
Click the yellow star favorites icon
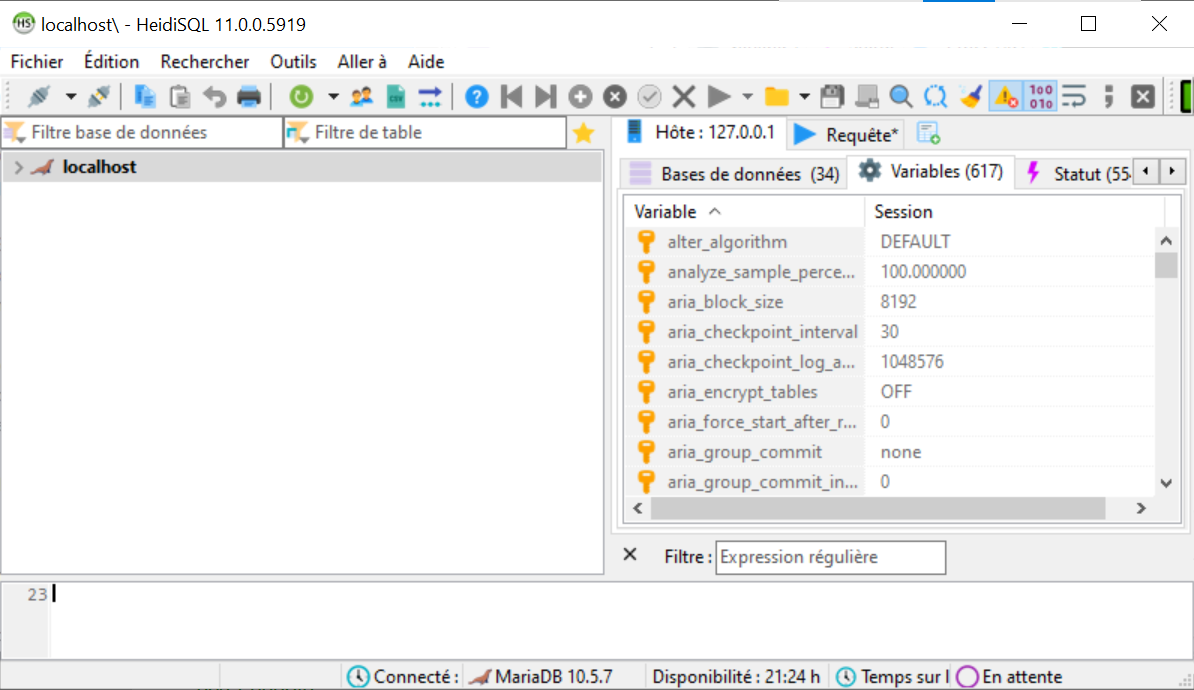pos(584,133)
